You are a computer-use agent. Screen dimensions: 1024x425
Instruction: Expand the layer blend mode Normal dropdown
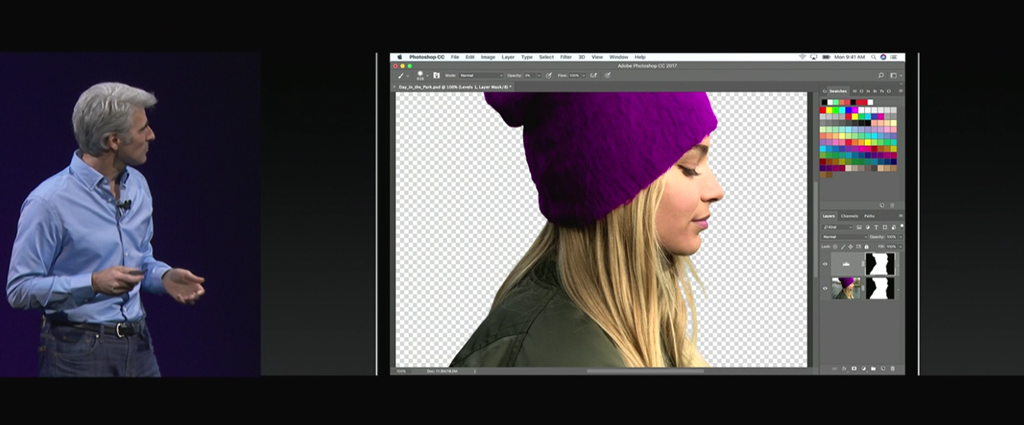click(x=844, y=237)
